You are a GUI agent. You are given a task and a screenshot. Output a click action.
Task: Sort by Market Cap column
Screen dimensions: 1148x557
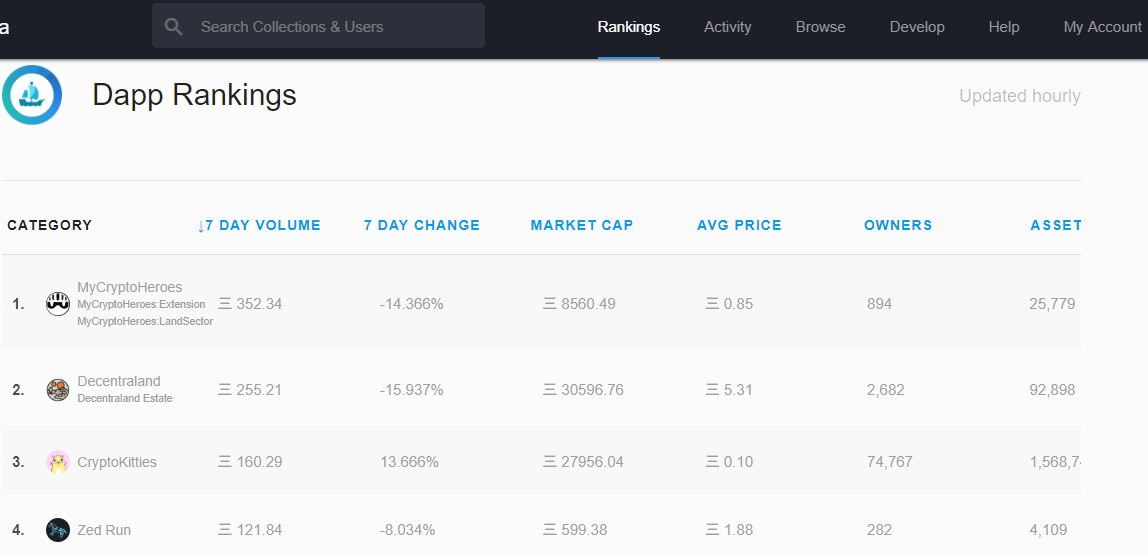click(582, 225)
